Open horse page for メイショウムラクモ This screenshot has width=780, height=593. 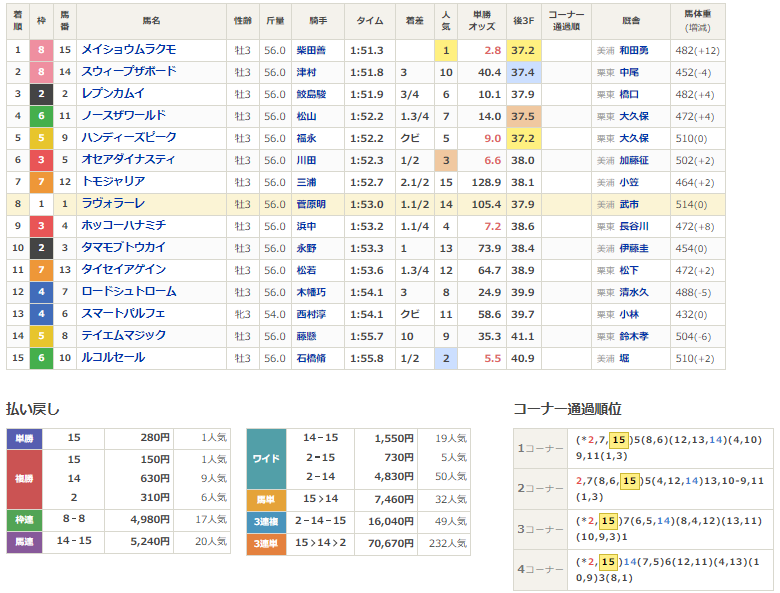pyautogui.click(x=129, y=50)
